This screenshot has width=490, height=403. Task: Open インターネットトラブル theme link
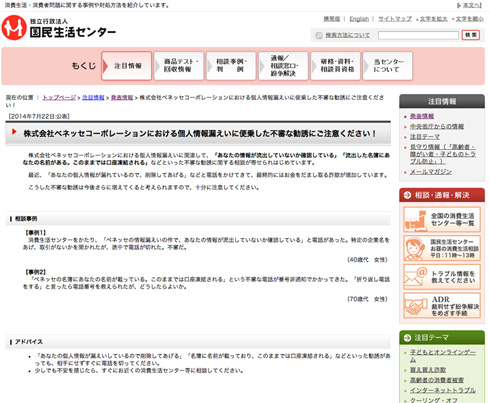tap(443, 390)
